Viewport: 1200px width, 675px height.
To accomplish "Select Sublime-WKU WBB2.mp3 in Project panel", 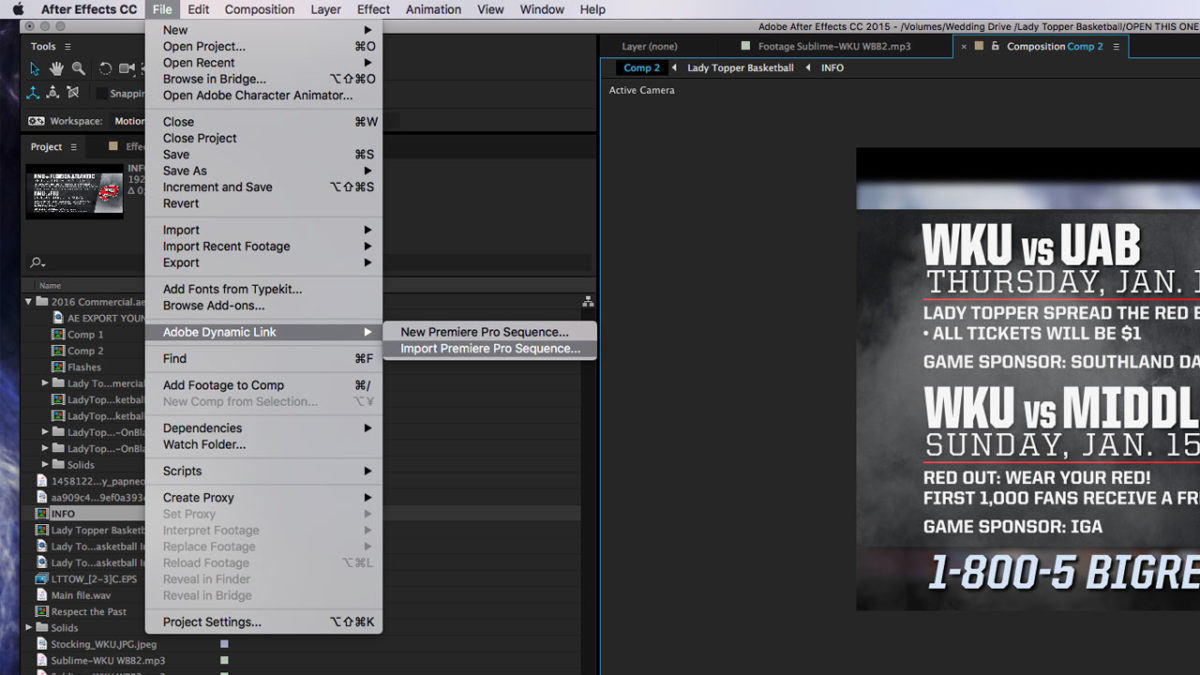I will point(108,660).
